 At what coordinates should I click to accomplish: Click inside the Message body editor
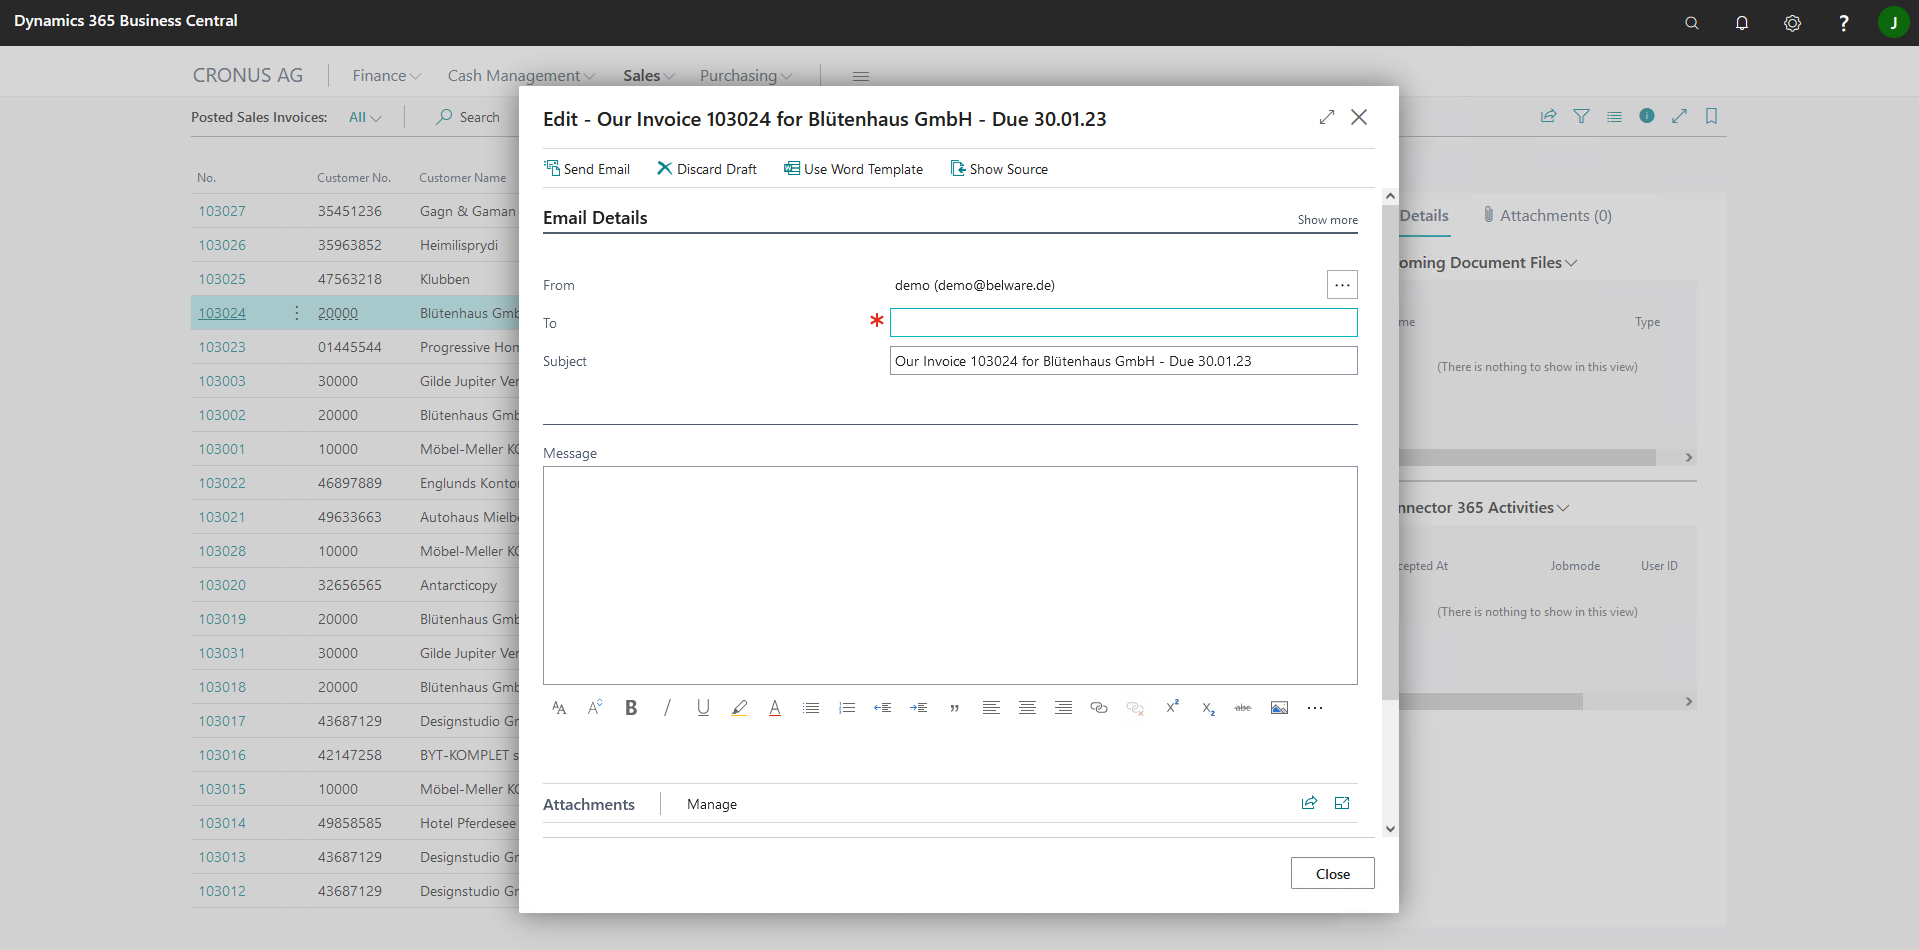click(950, 575)
